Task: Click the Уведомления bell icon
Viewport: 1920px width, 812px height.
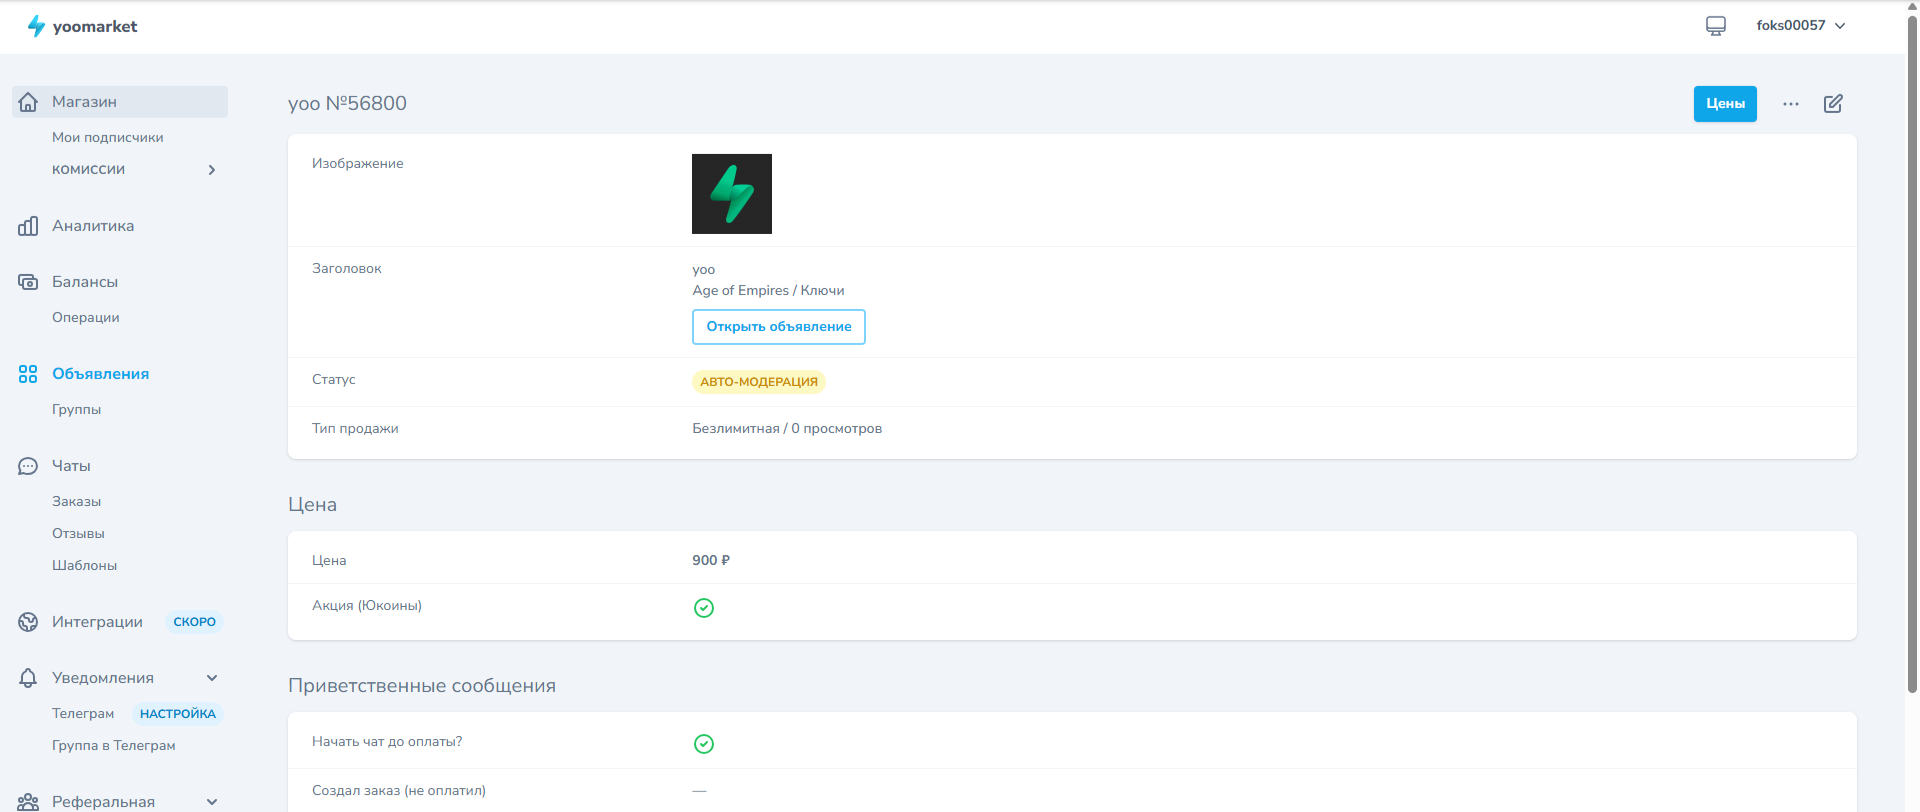Action: [x=28, y=678]
